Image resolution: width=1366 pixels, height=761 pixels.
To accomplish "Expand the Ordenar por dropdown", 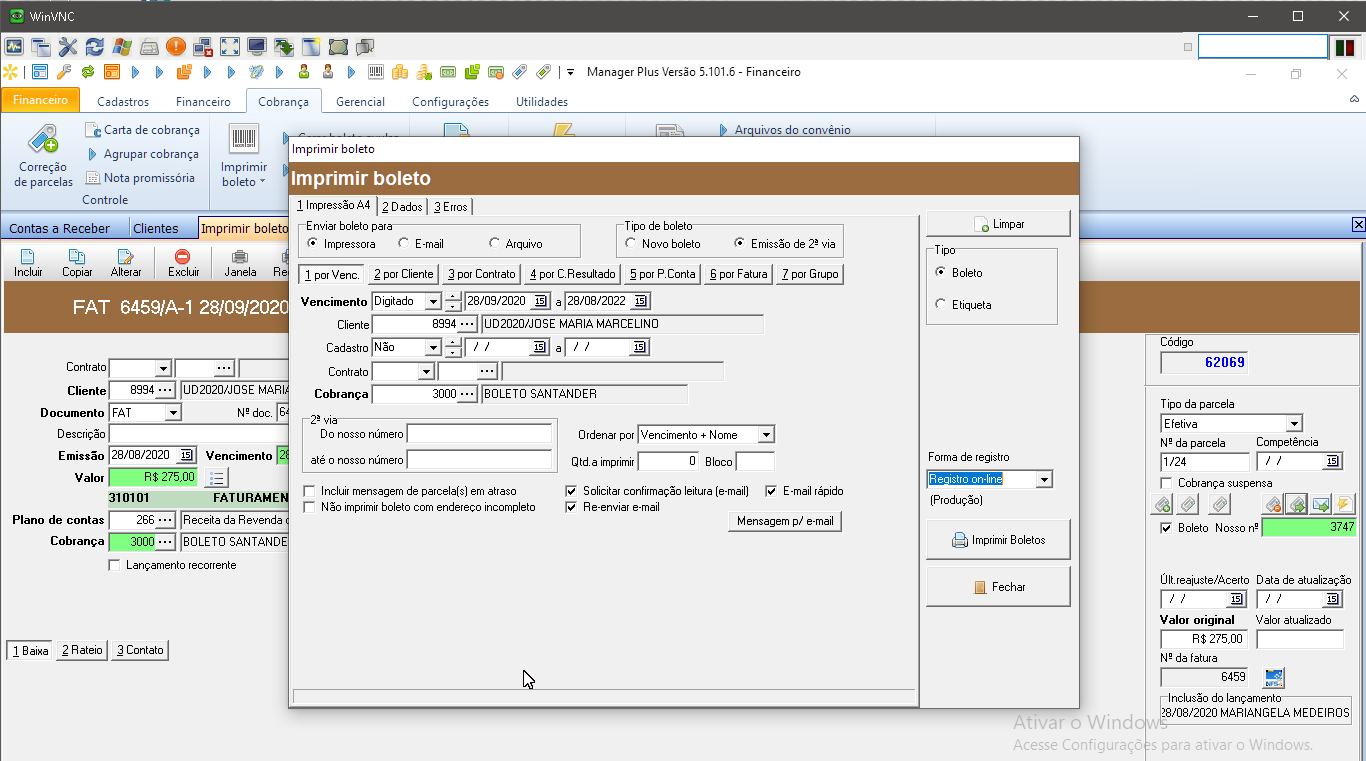I will point(765,435).
